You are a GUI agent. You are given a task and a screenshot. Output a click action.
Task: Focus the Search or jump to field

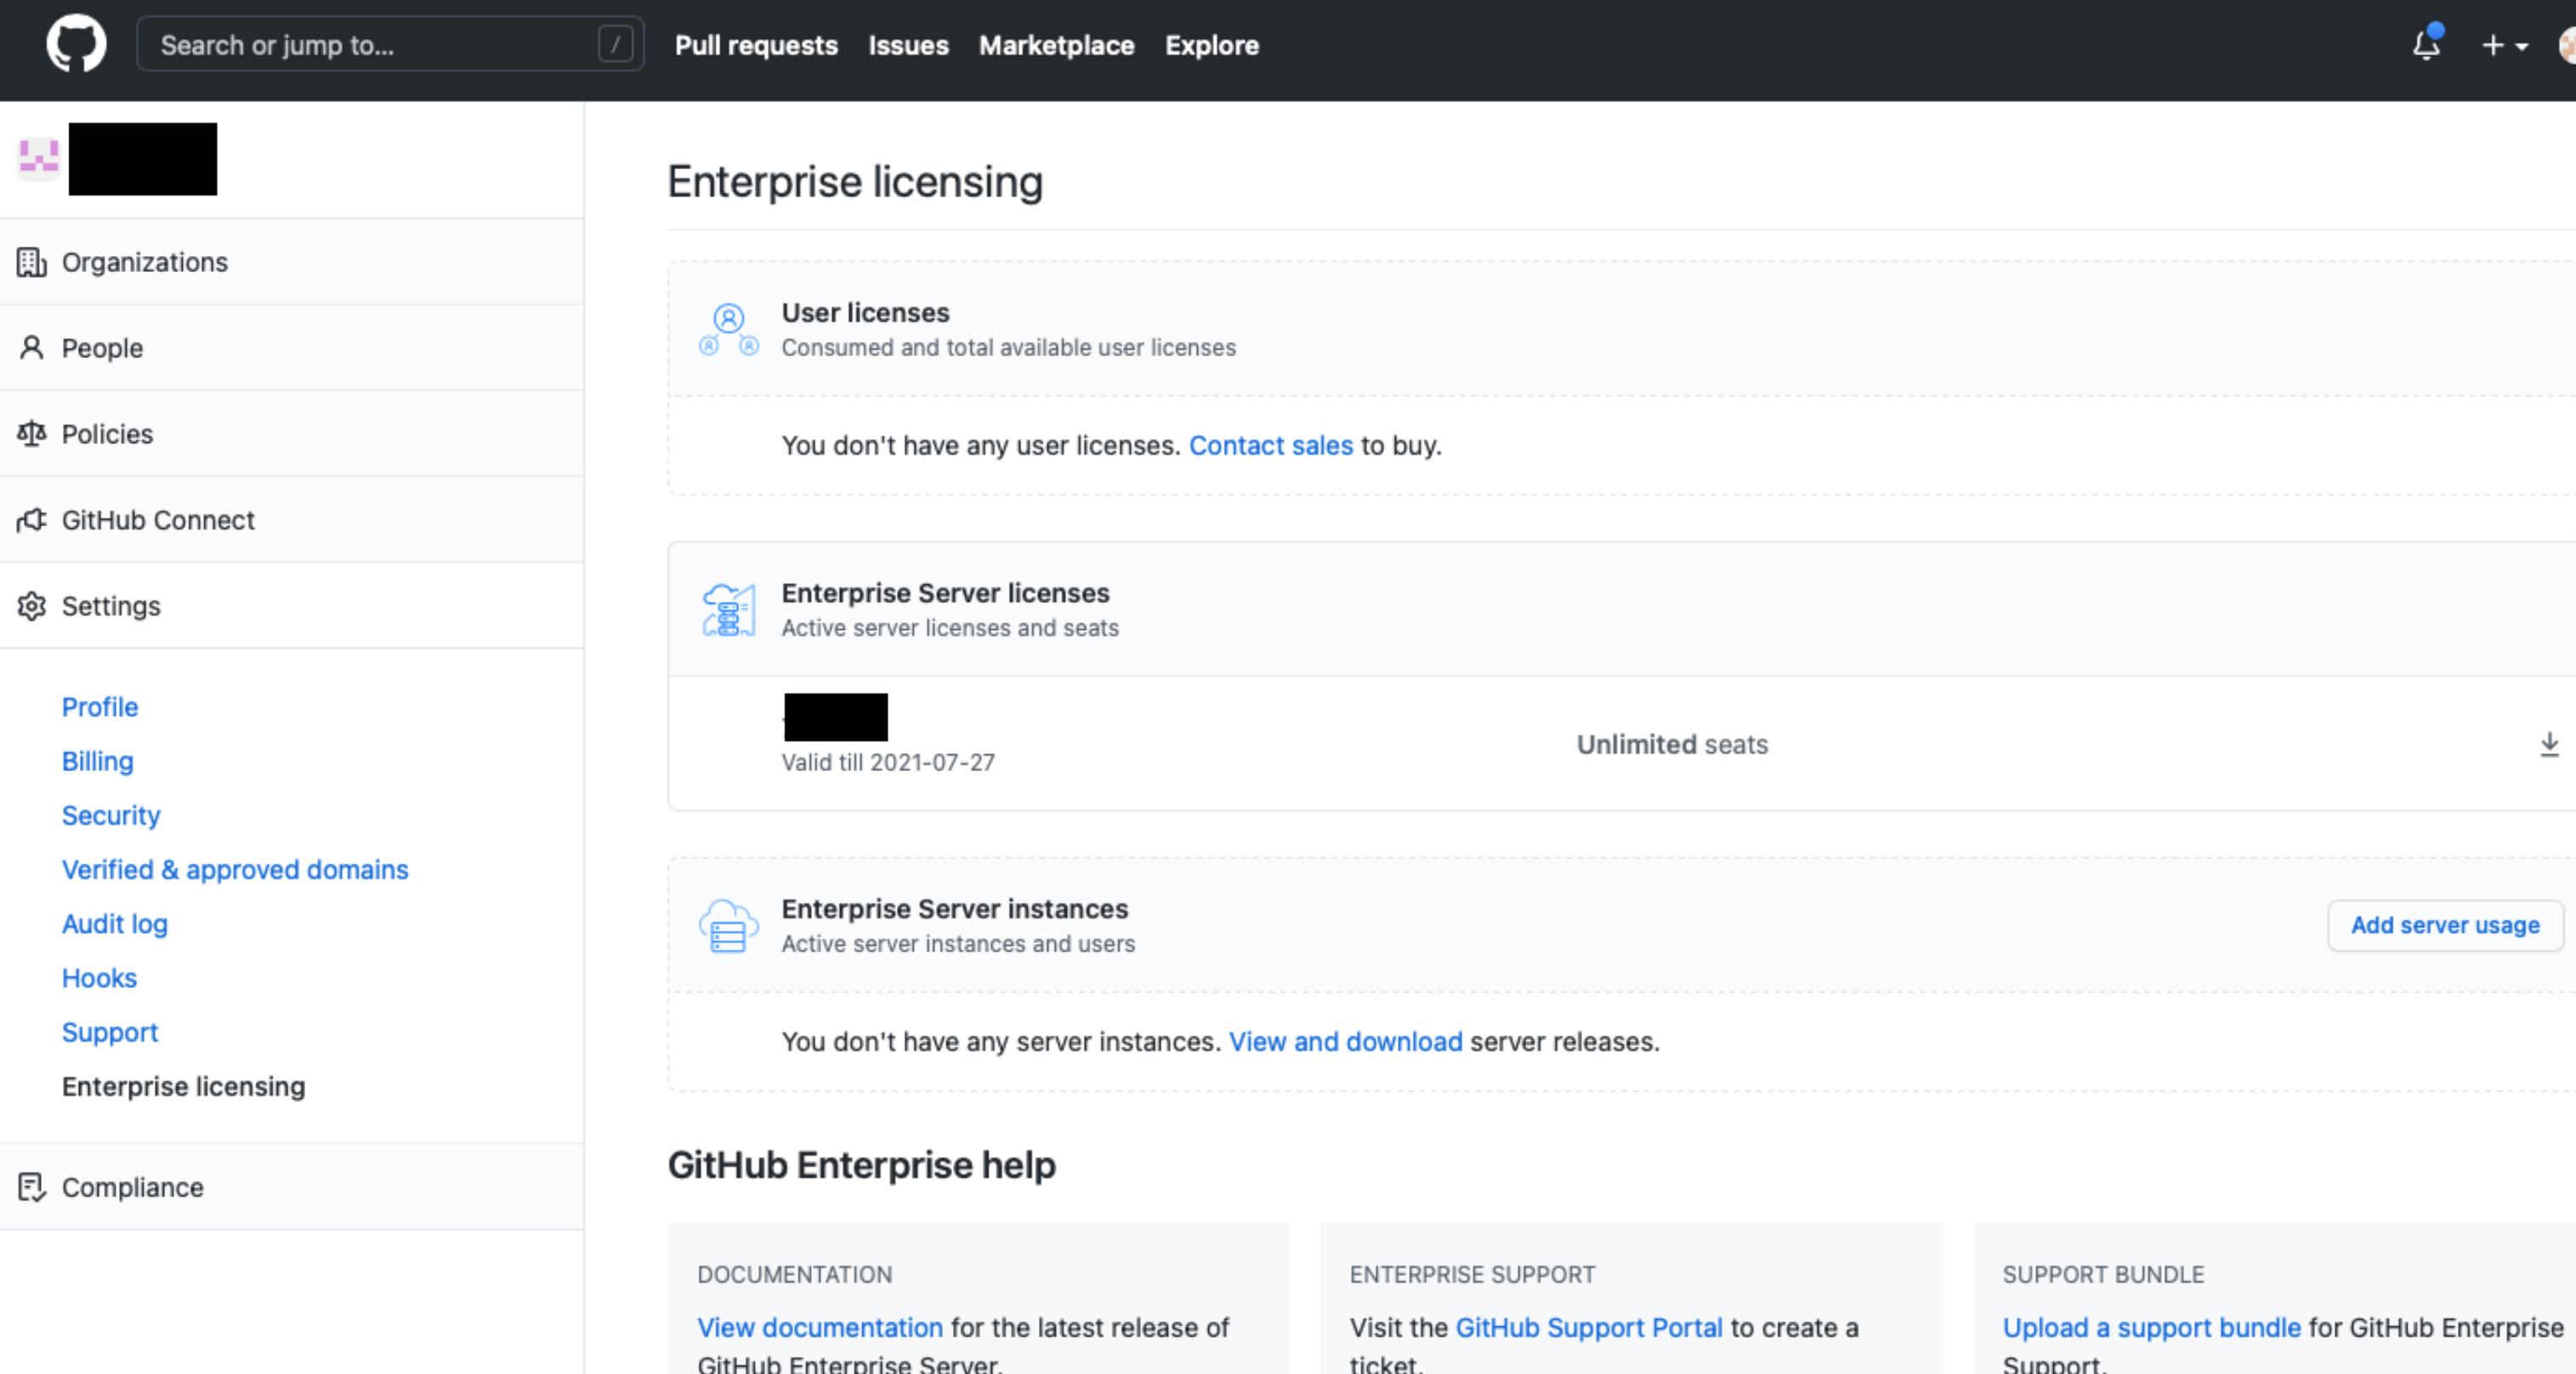390,44
